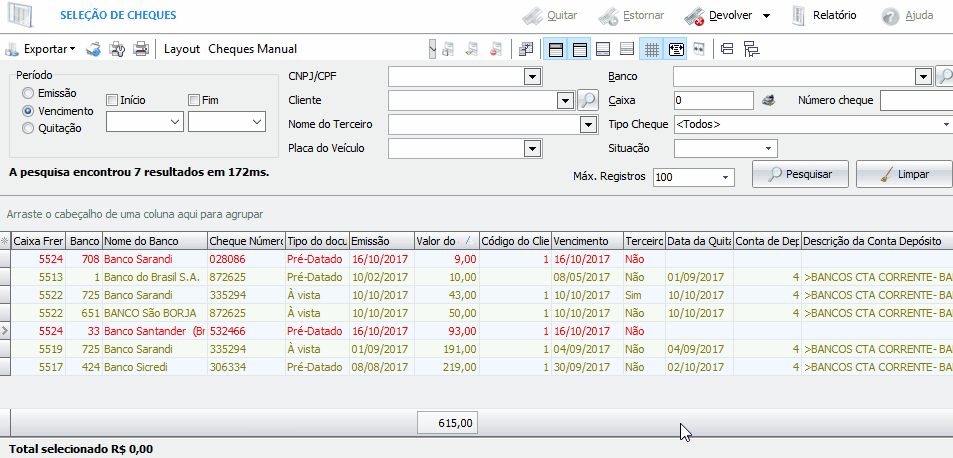953x458 pixels.
Task: Select the Emissão radio button
Action: 27,94
